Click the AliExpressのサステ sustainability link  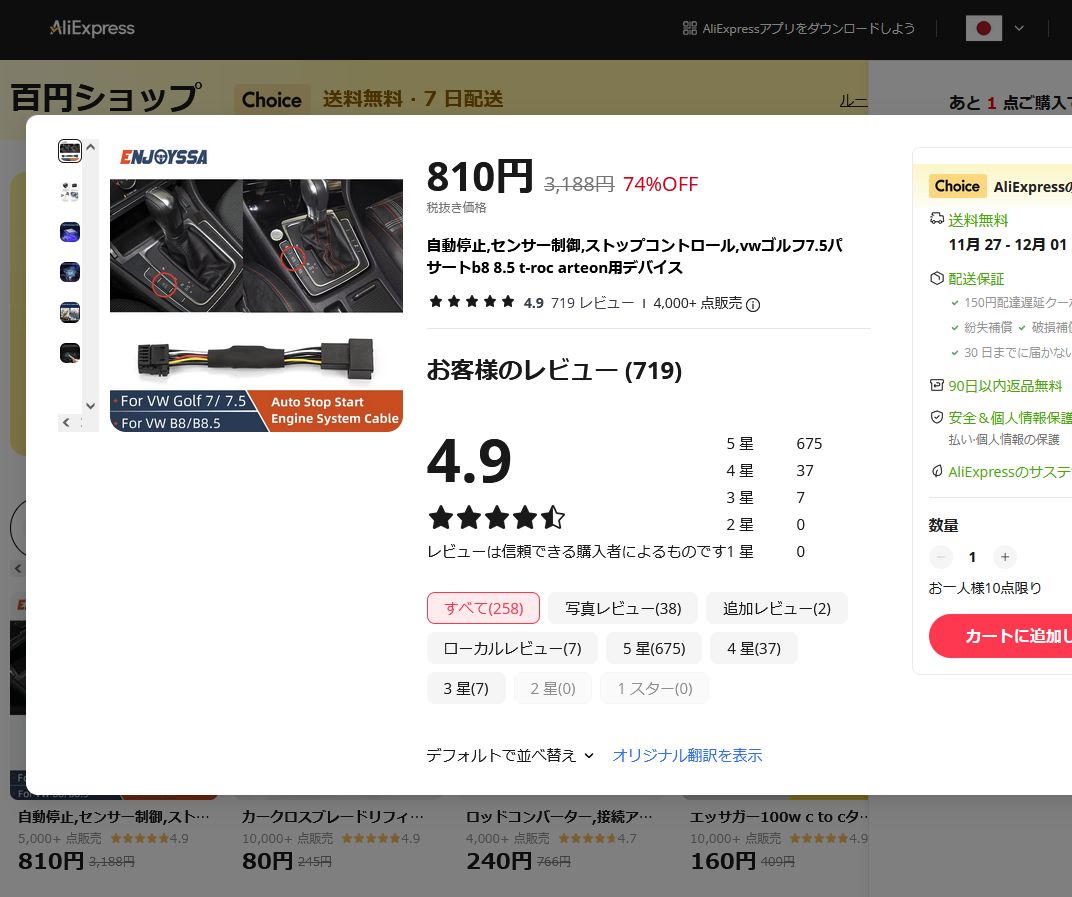[1010, 472]
